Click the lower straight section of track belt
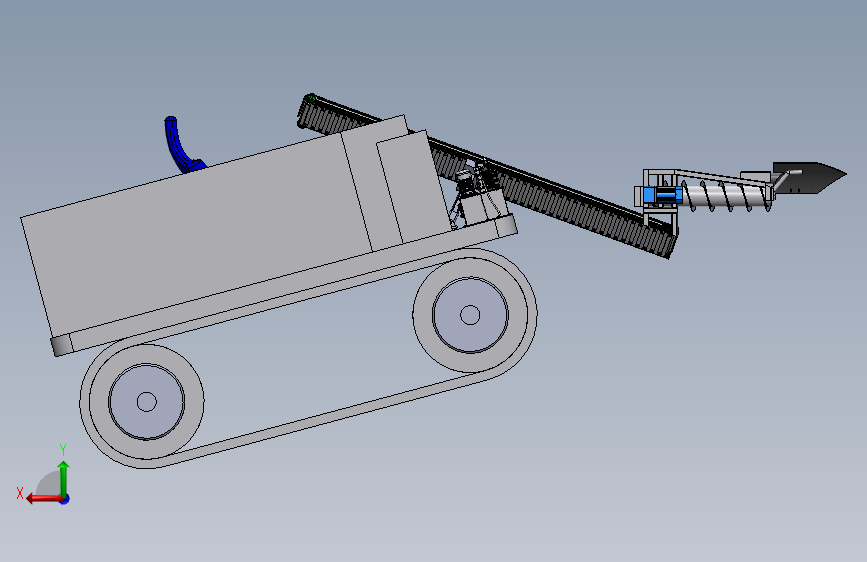 pos(326,418)
